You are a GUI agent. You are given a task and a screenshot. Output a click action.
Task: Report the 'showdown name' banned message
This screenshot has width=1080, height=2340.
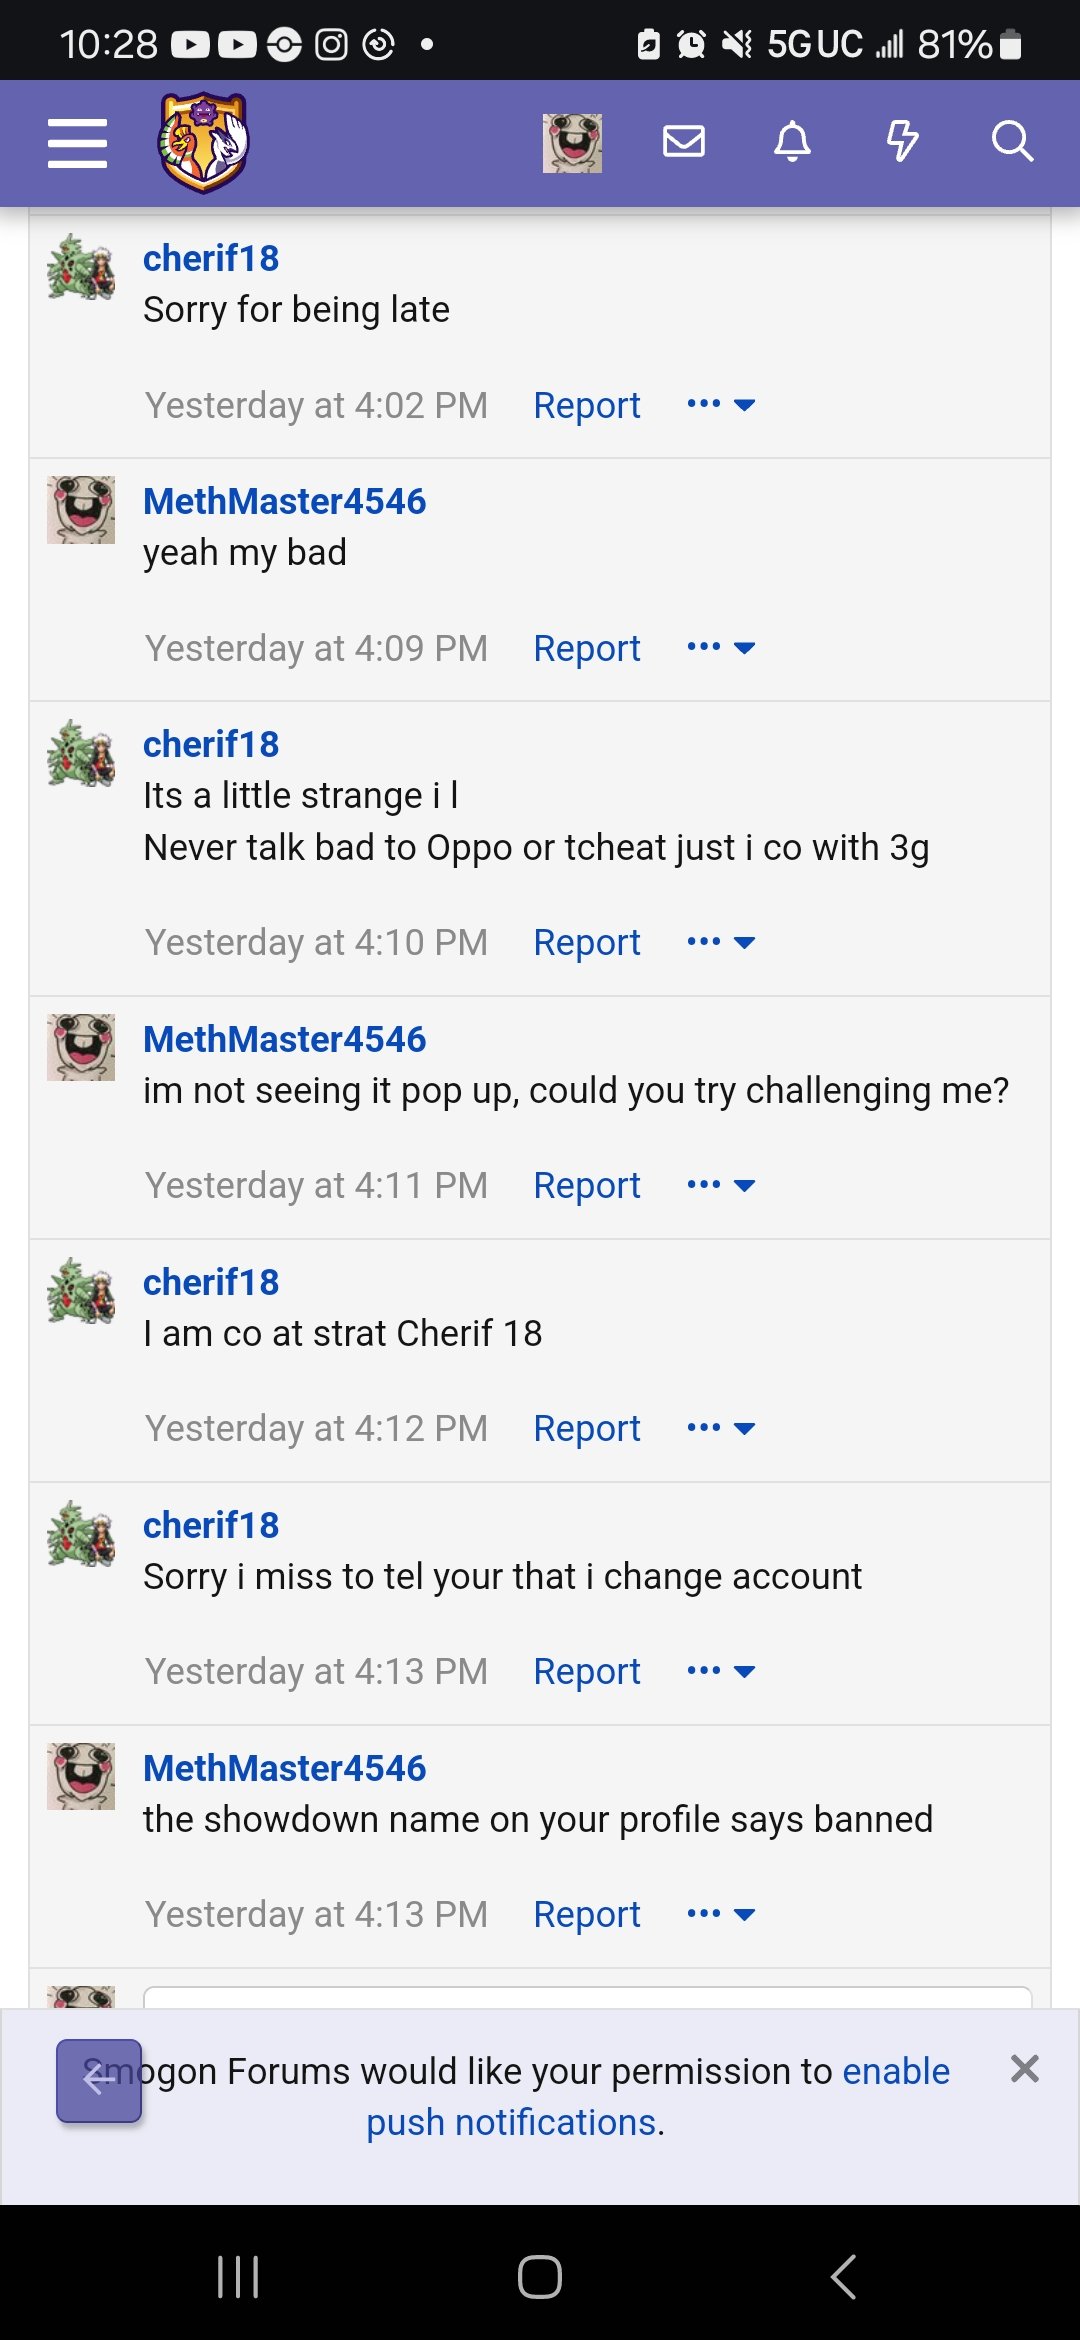pyautogui.click(x=587, y=1914)
